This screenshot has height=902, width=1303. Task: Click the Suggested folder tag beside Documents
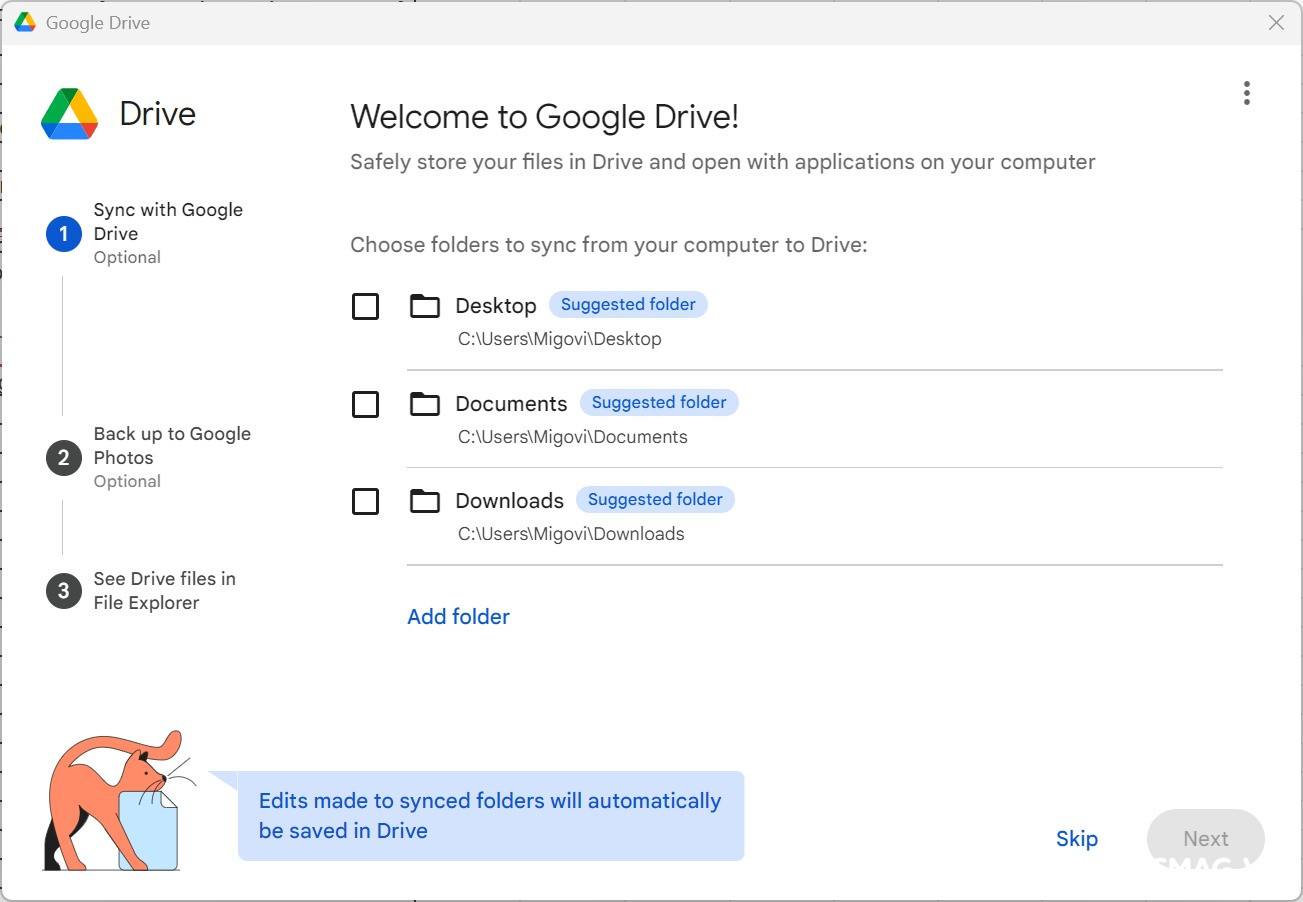pos(659,402)
